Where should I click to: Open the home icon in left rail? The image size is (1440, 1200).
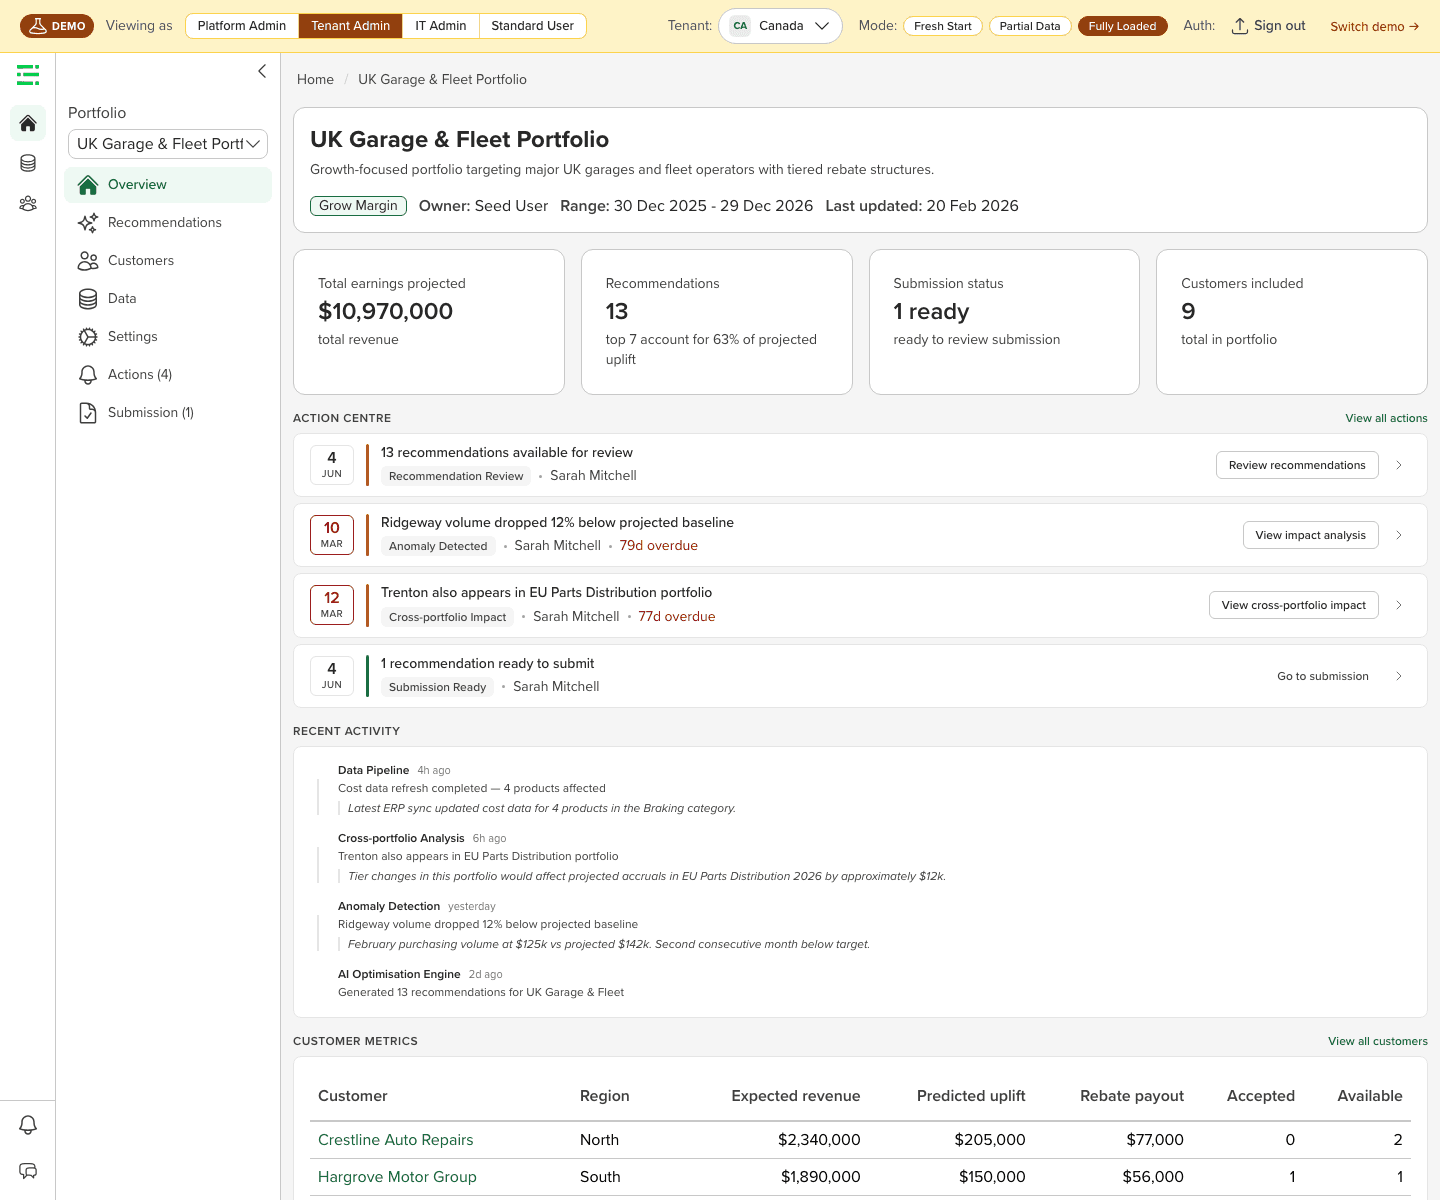[x=28, y=123]
